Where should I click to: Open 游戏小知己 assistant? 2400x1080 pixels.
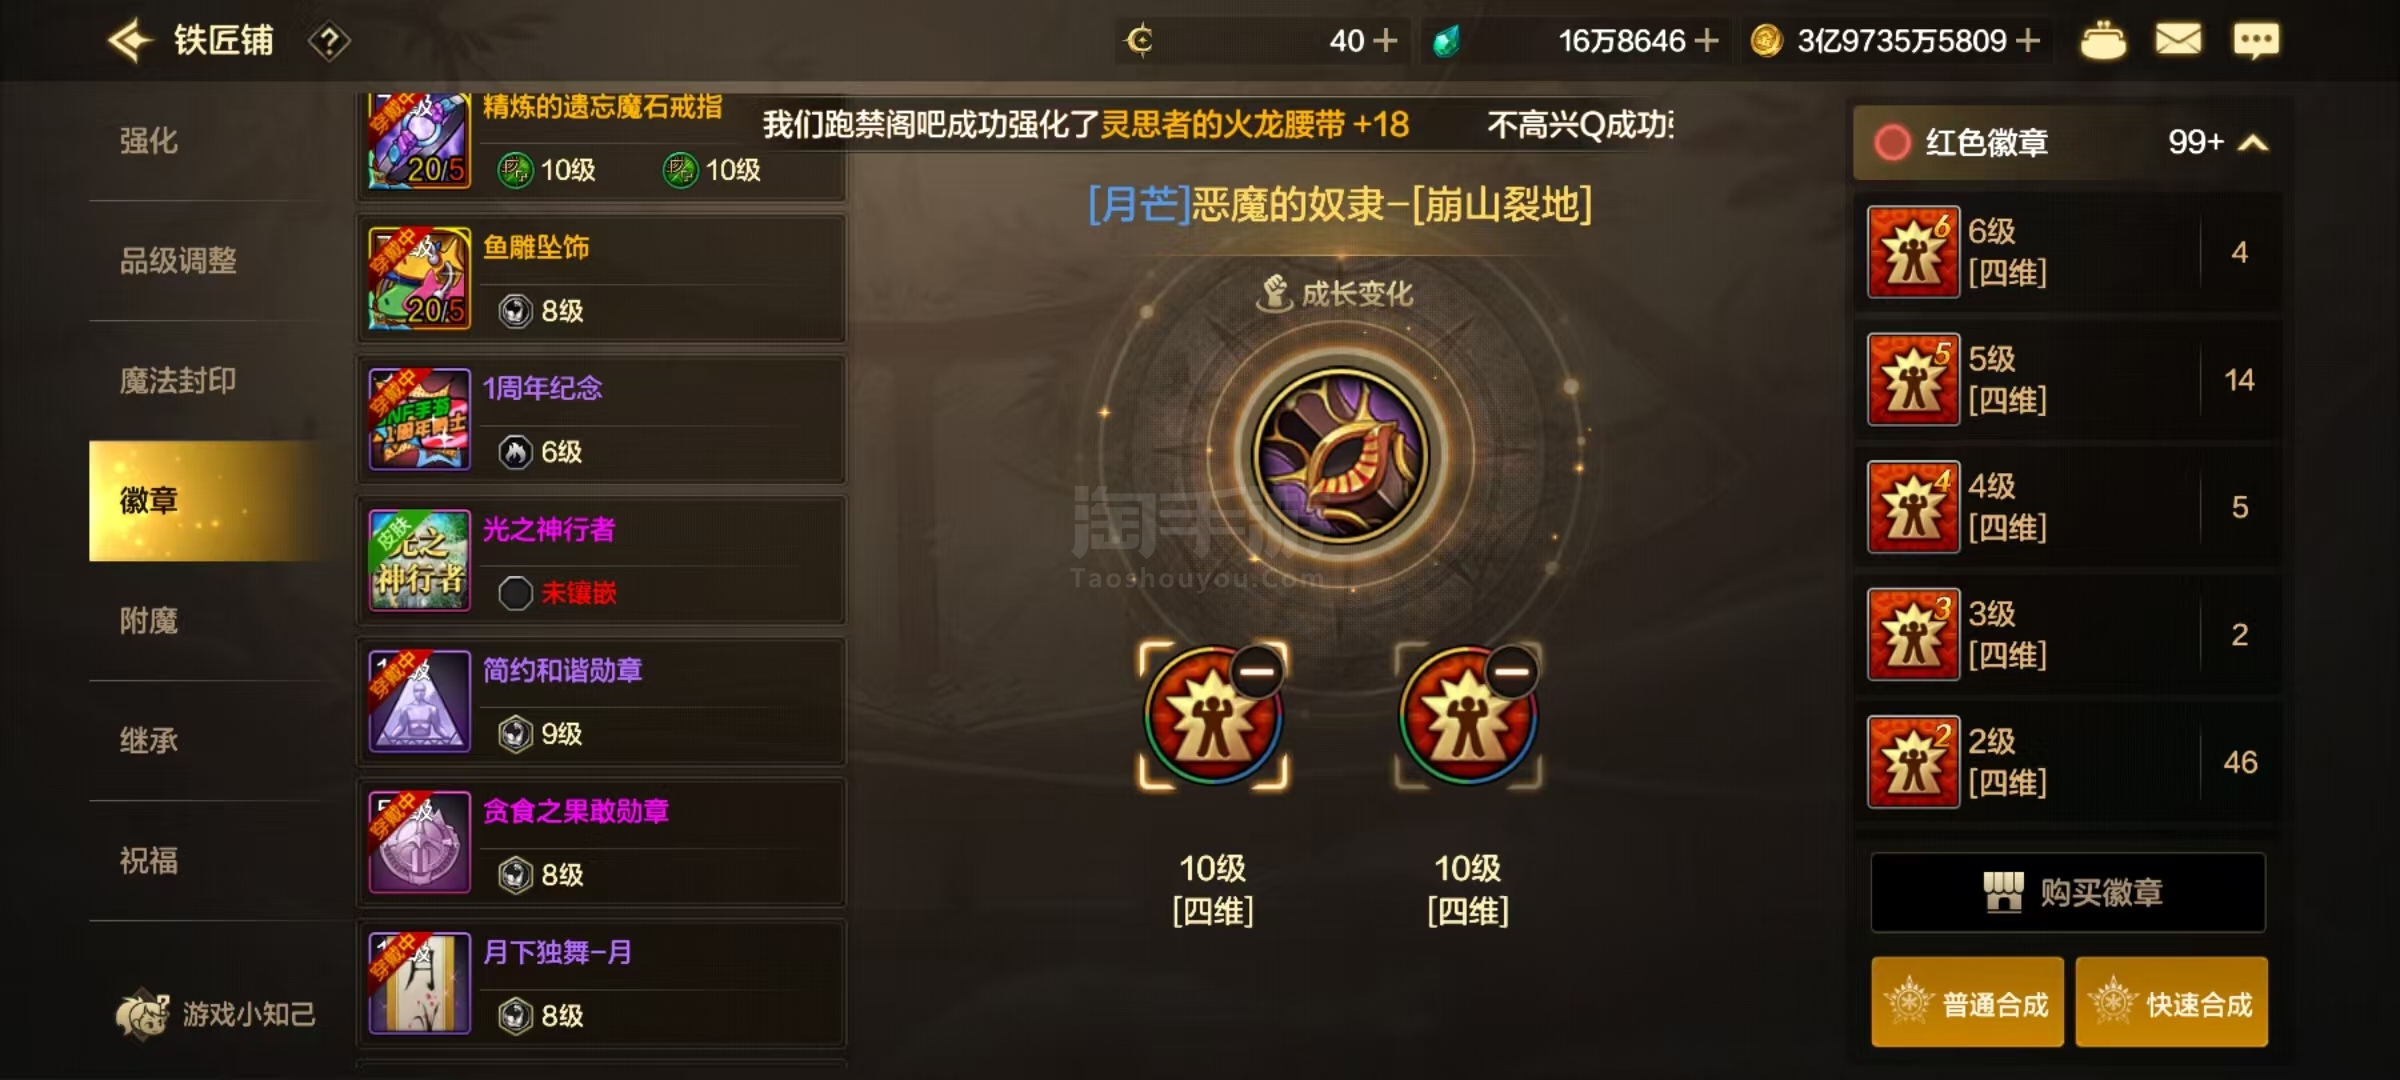coord(216,1014)
